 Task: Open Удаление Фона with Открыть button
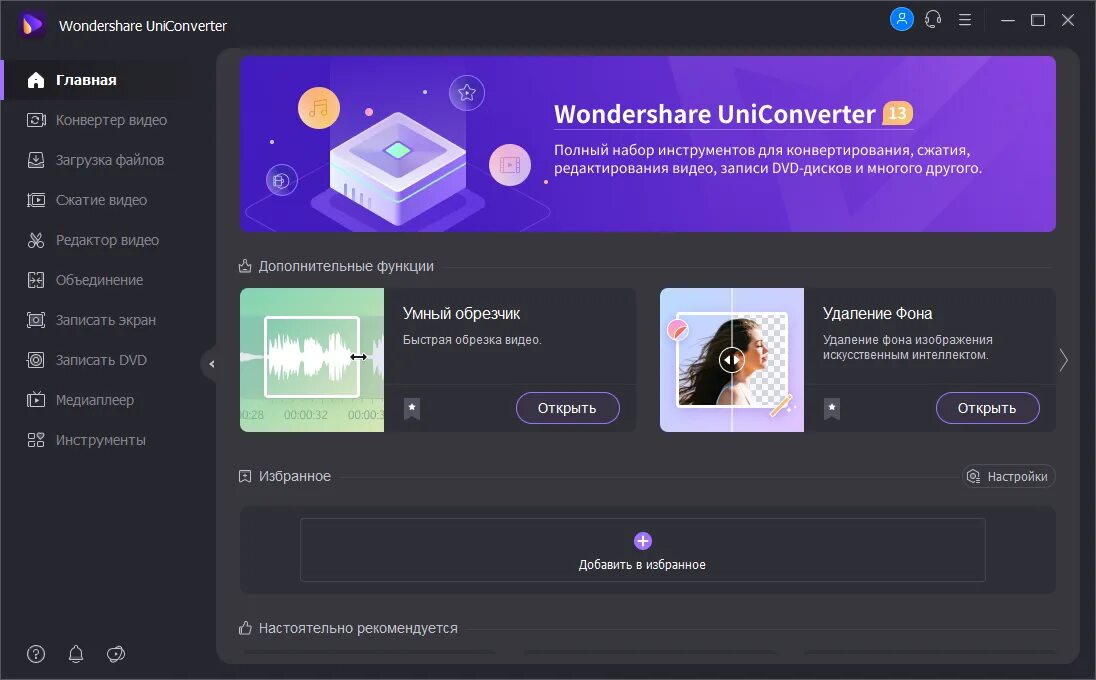(x=987, y=408)
